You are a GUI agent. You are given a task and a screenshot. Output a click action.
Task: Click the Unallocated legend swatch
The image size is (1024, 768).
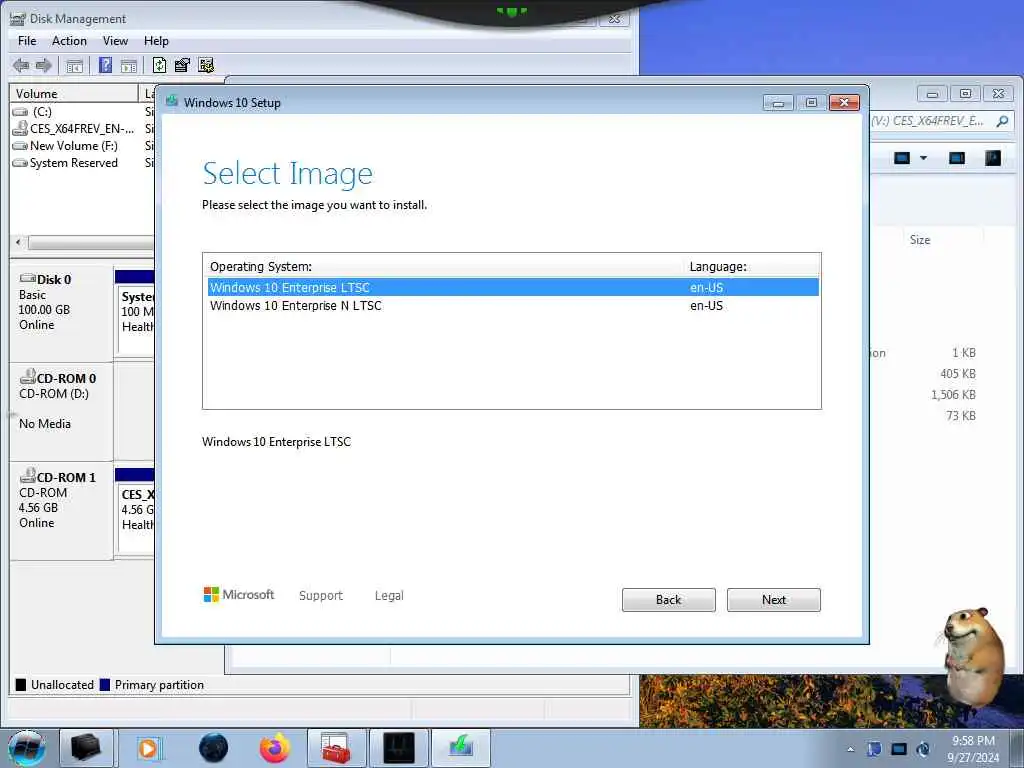tap(21, 684)
